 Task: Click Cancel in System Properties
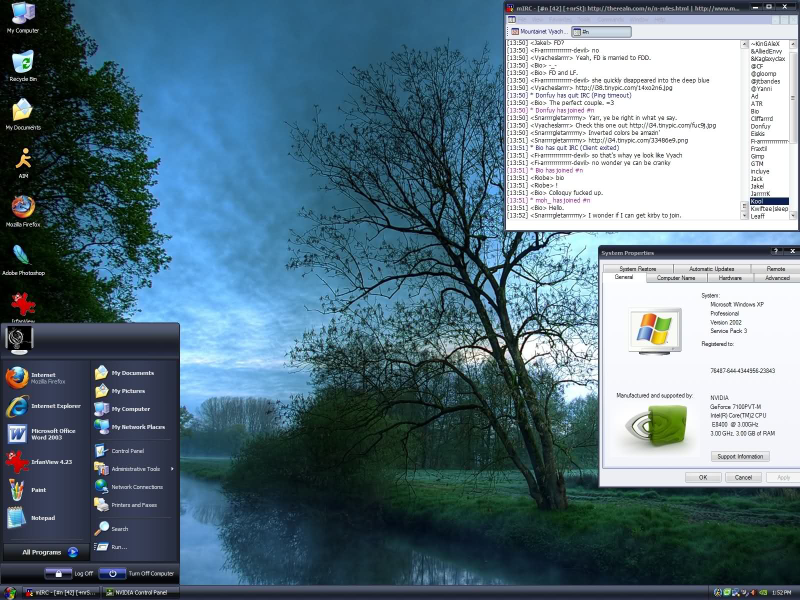(x=743, y=478)
